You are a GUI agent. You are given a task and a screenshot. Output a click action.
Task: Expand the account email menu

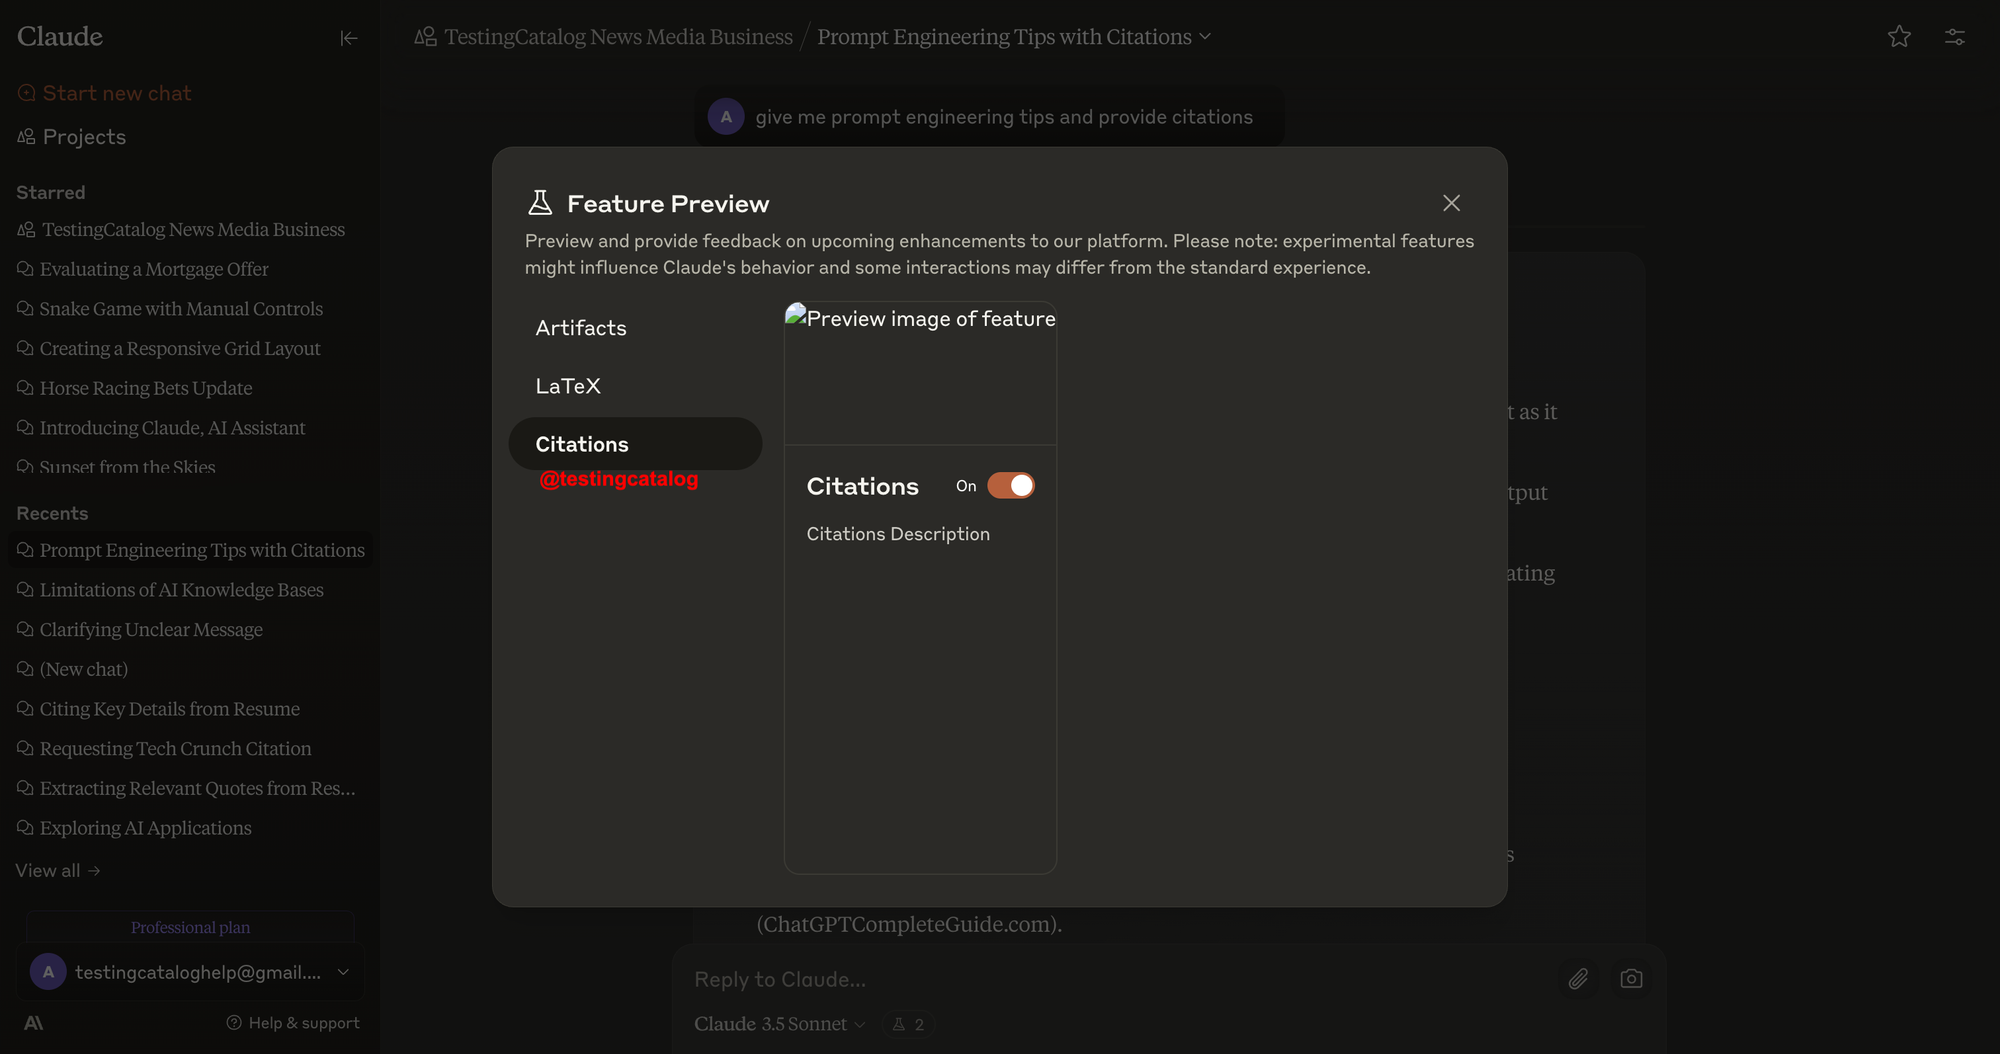343,972
